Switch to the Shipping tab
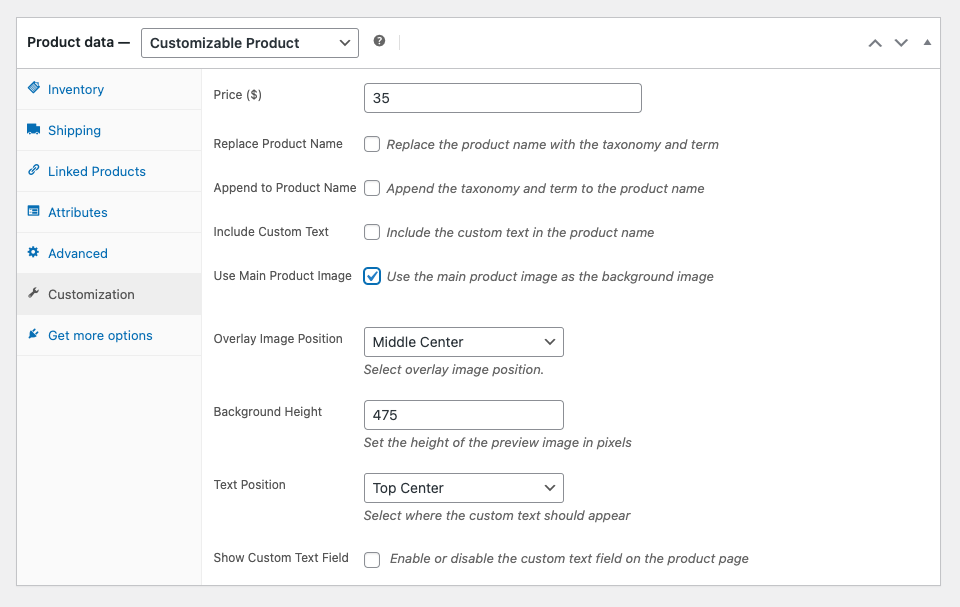960x607 pixels. tap(74, 130)
